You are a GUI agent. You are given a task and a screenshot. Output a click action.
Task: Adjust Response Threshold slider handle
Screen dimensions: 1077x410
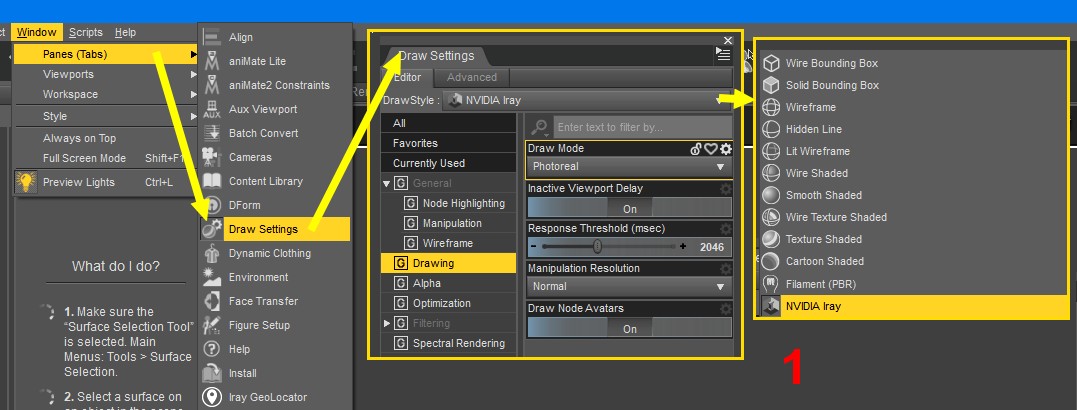point(598,247)
